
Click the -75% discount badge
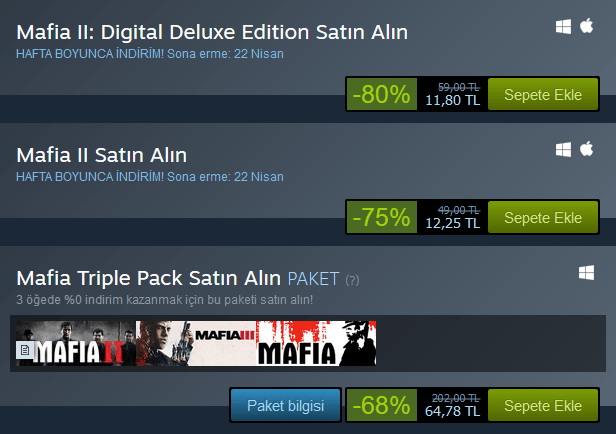pos(381,217)
